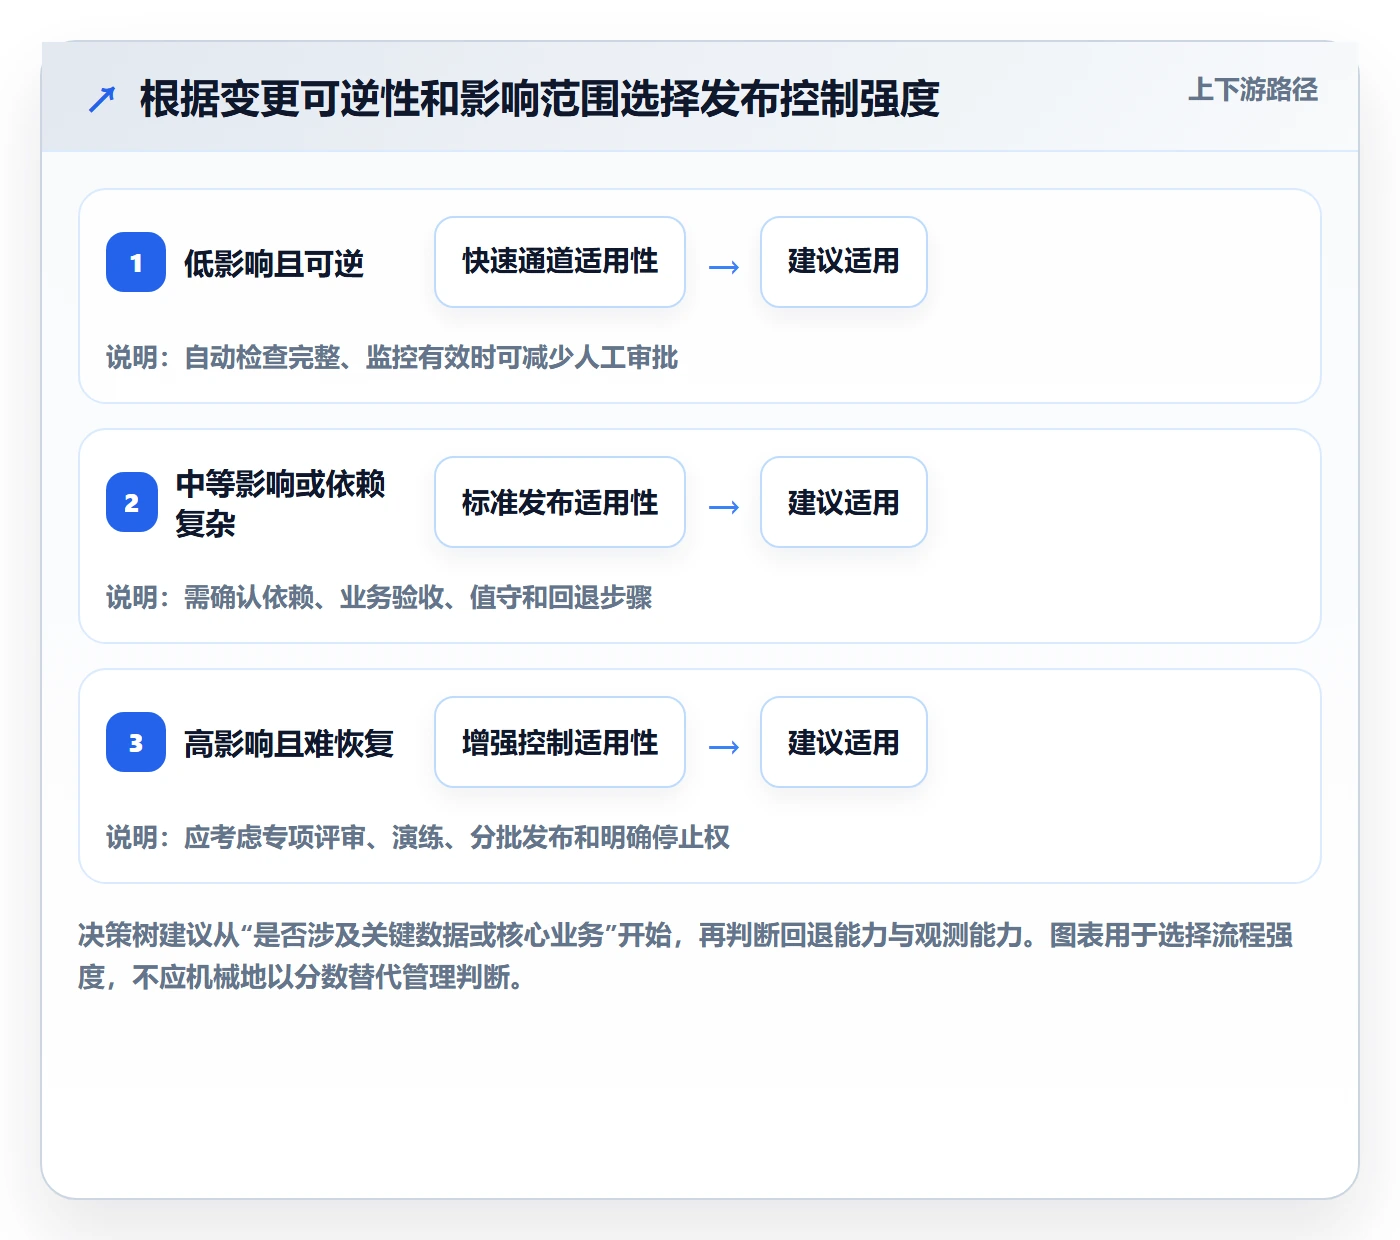Click the "高影响且难恢复" heading
Screen dimensions: 1400x1240
[x=289, y=744]
